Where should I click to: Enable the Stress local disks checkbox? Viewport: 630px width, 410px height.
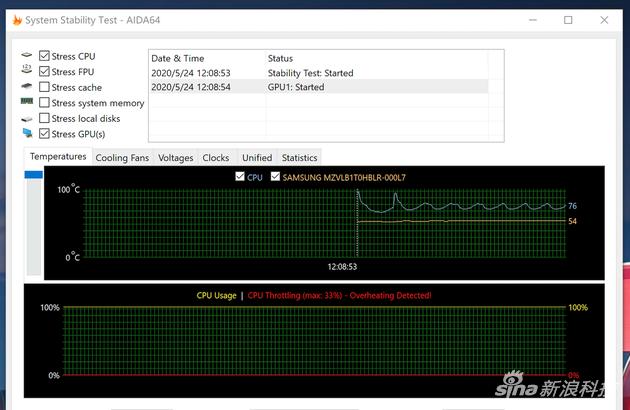tap(44, 118)
